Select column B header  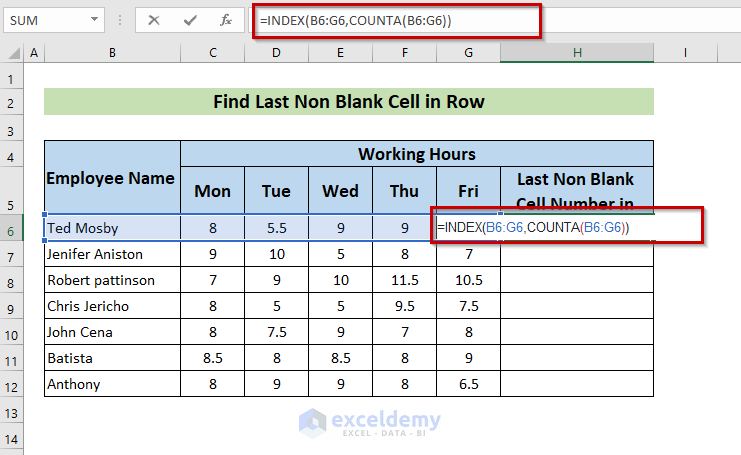112,53
